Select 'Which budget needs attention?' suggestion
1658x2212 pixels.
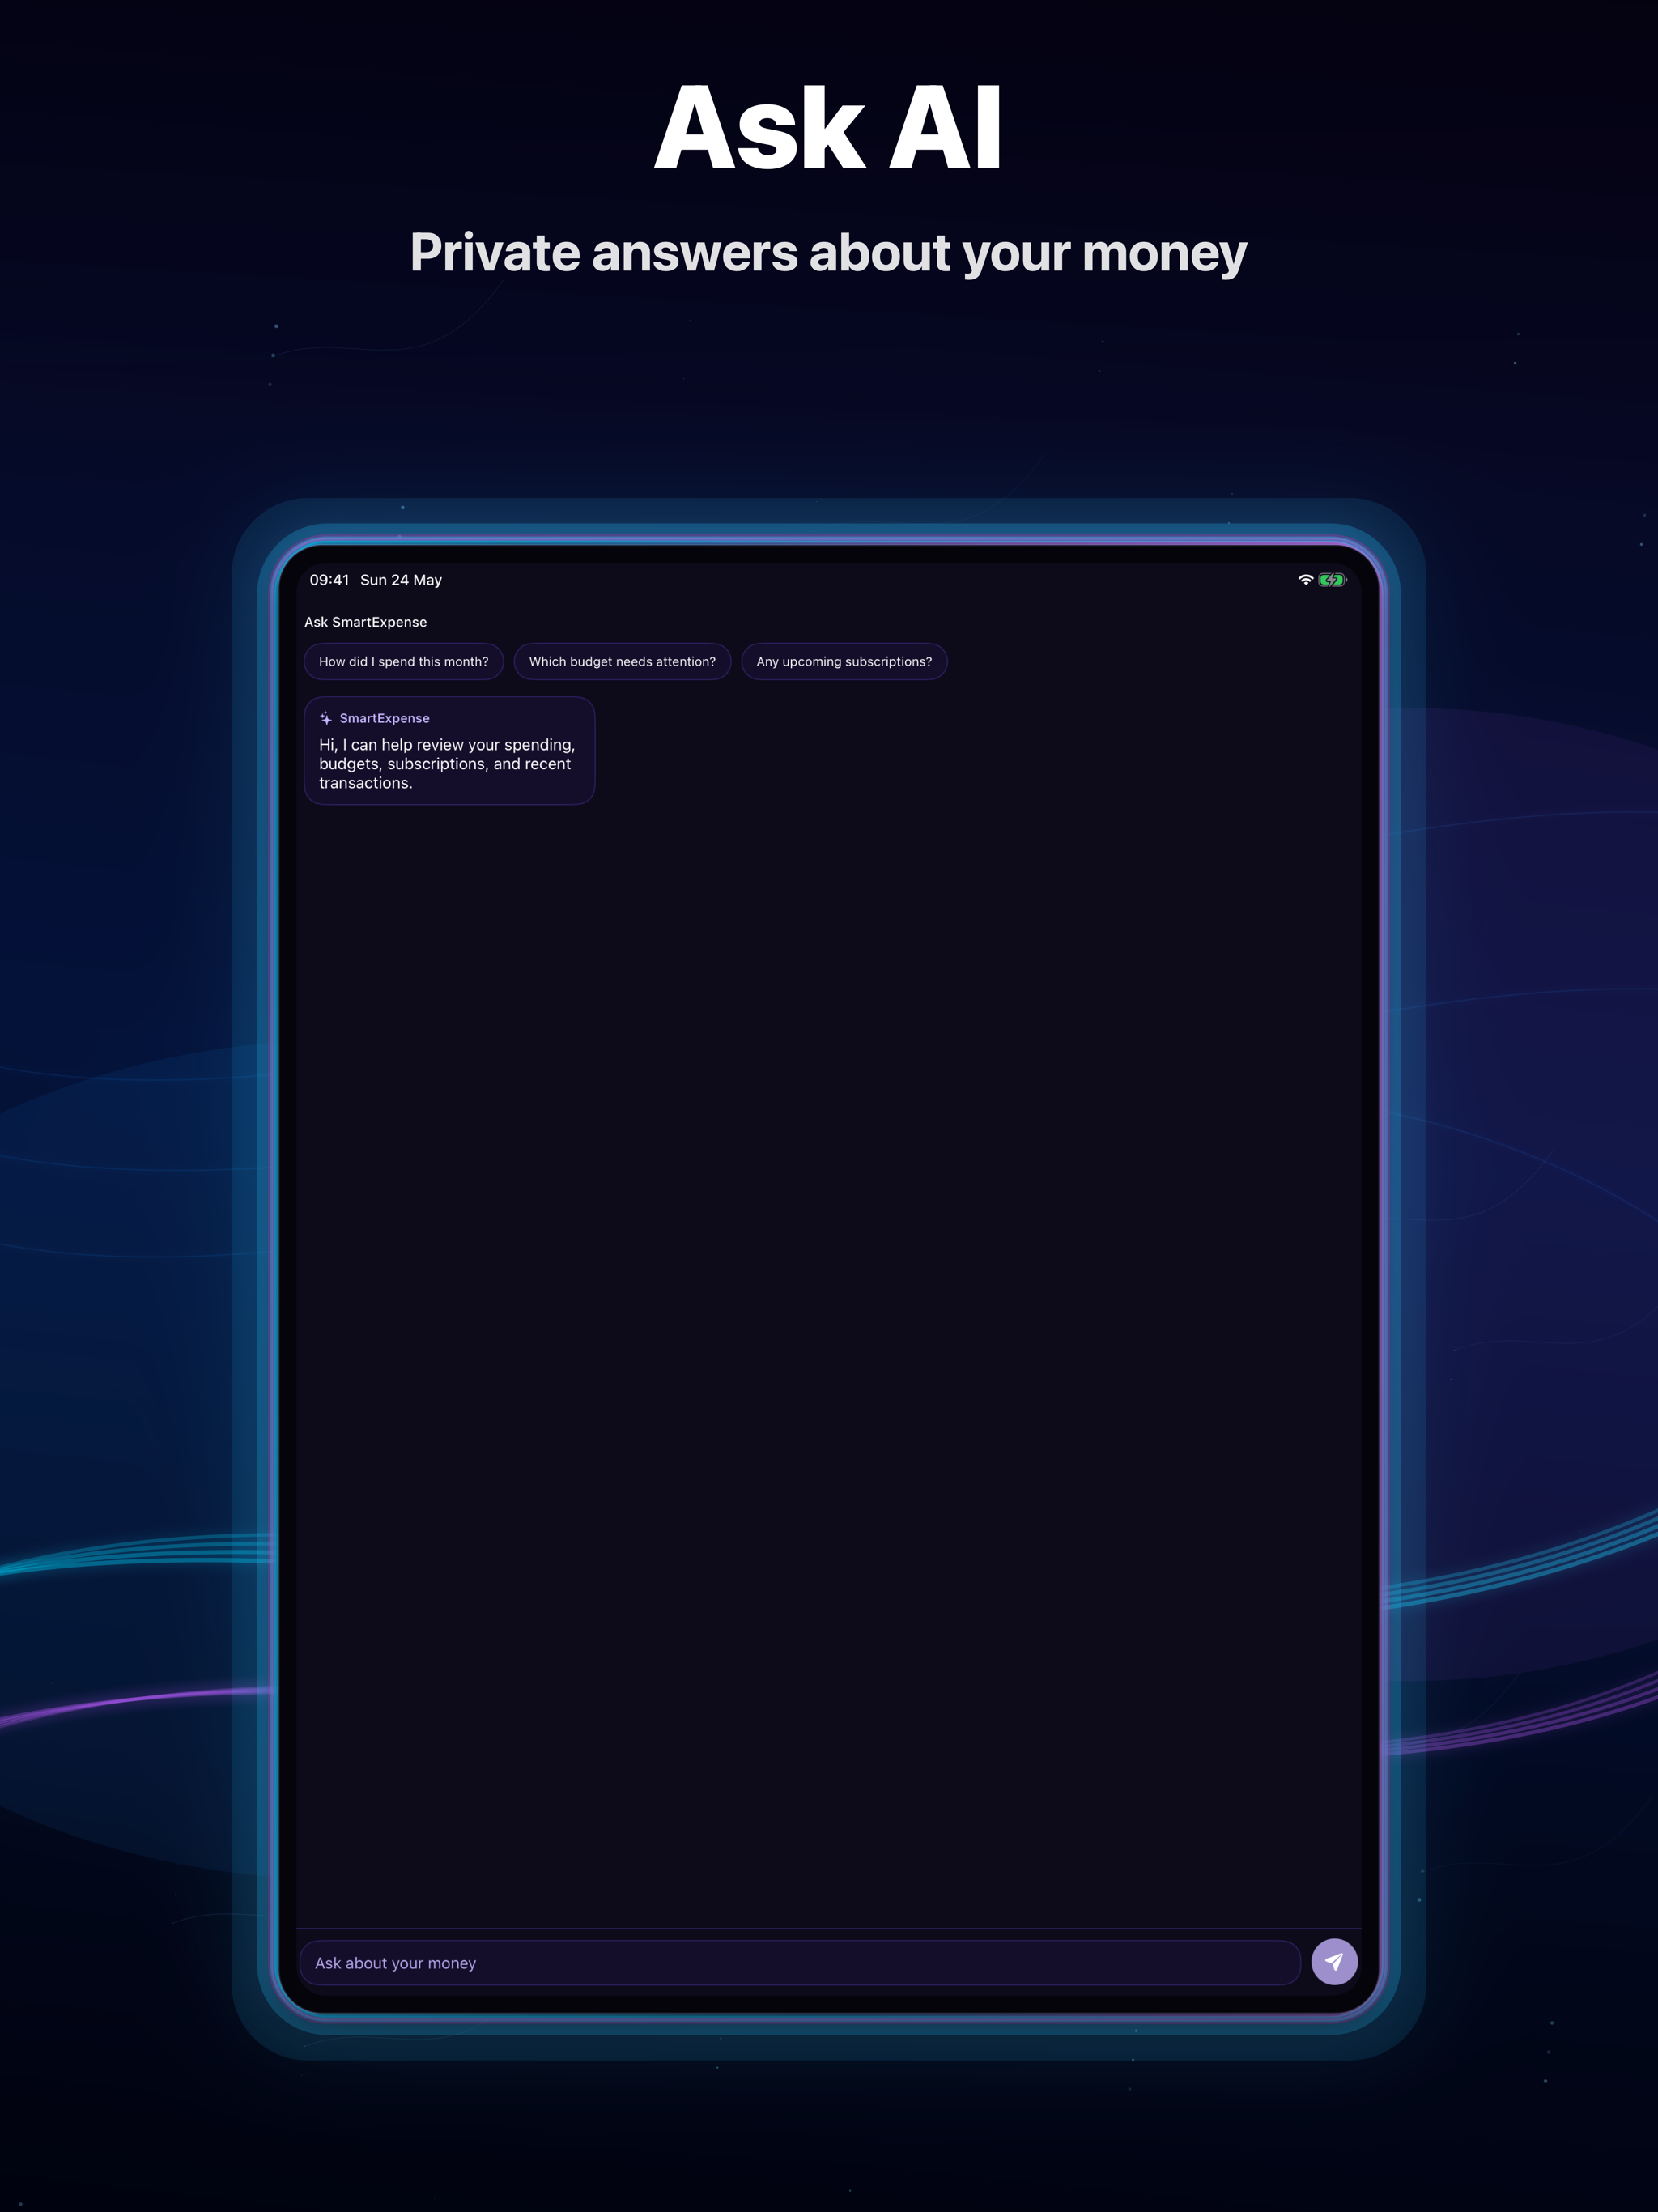pyautogui.click(x=622, y=662)
